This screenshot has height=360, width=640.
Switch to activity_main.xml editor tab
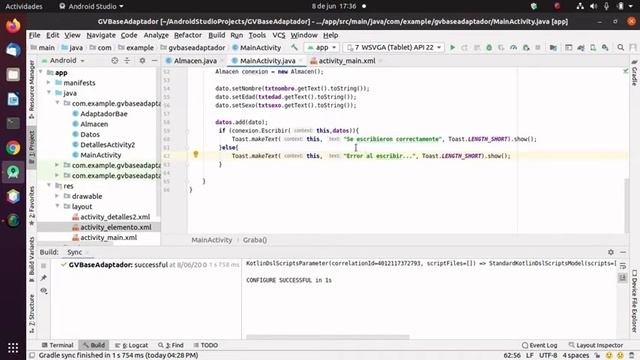click(346, 61)
